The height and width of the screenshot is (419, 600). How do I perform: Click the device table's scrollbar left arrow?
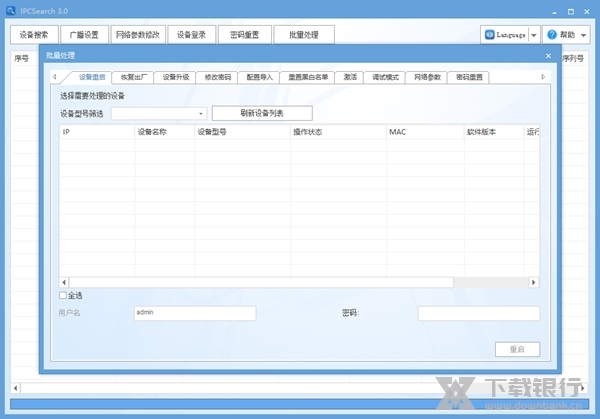tap(64, 282)
